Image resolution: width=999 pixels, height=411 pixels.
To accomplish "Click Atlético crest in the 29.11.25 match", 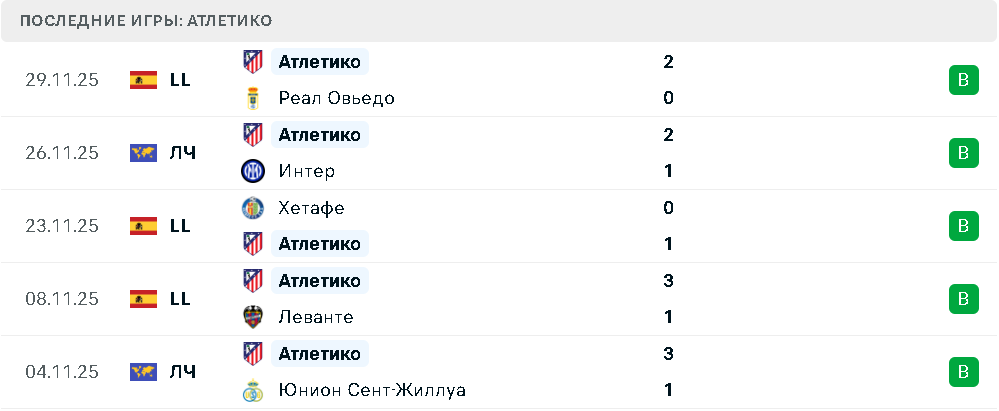I will (253, 62).
